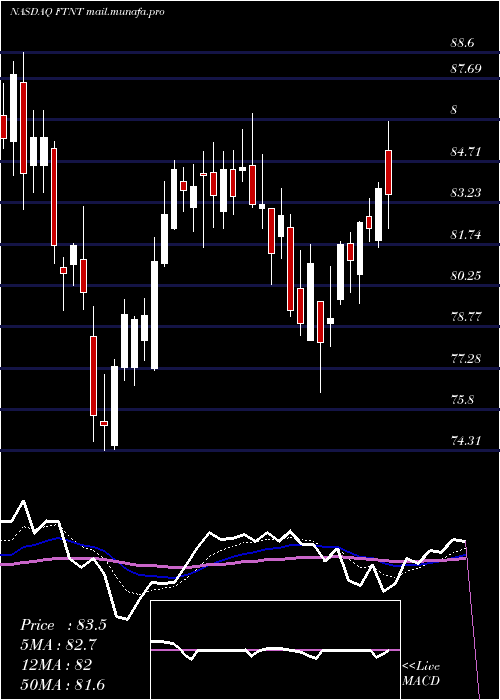Select the 75.8 price axis label
The height and width of the screenshot is (700, 500).
[462, 400]
